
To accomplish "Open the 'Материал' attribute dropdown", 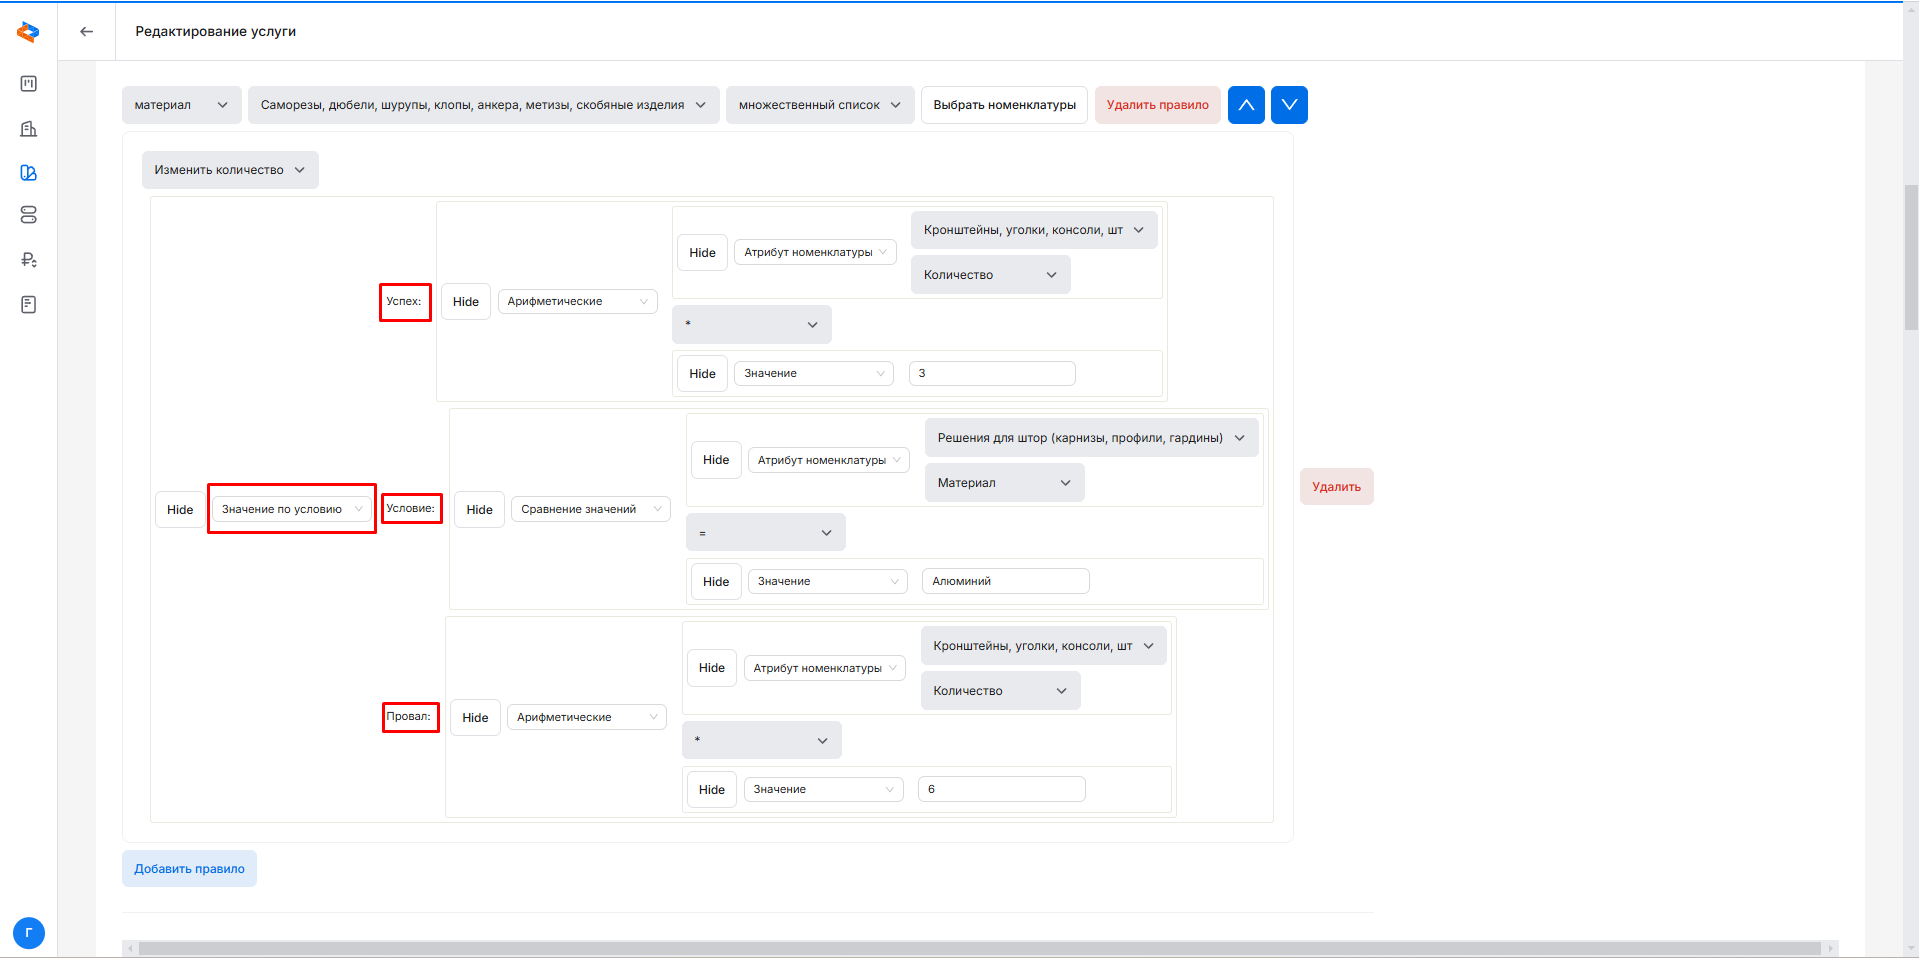I will pos(1003,483).
